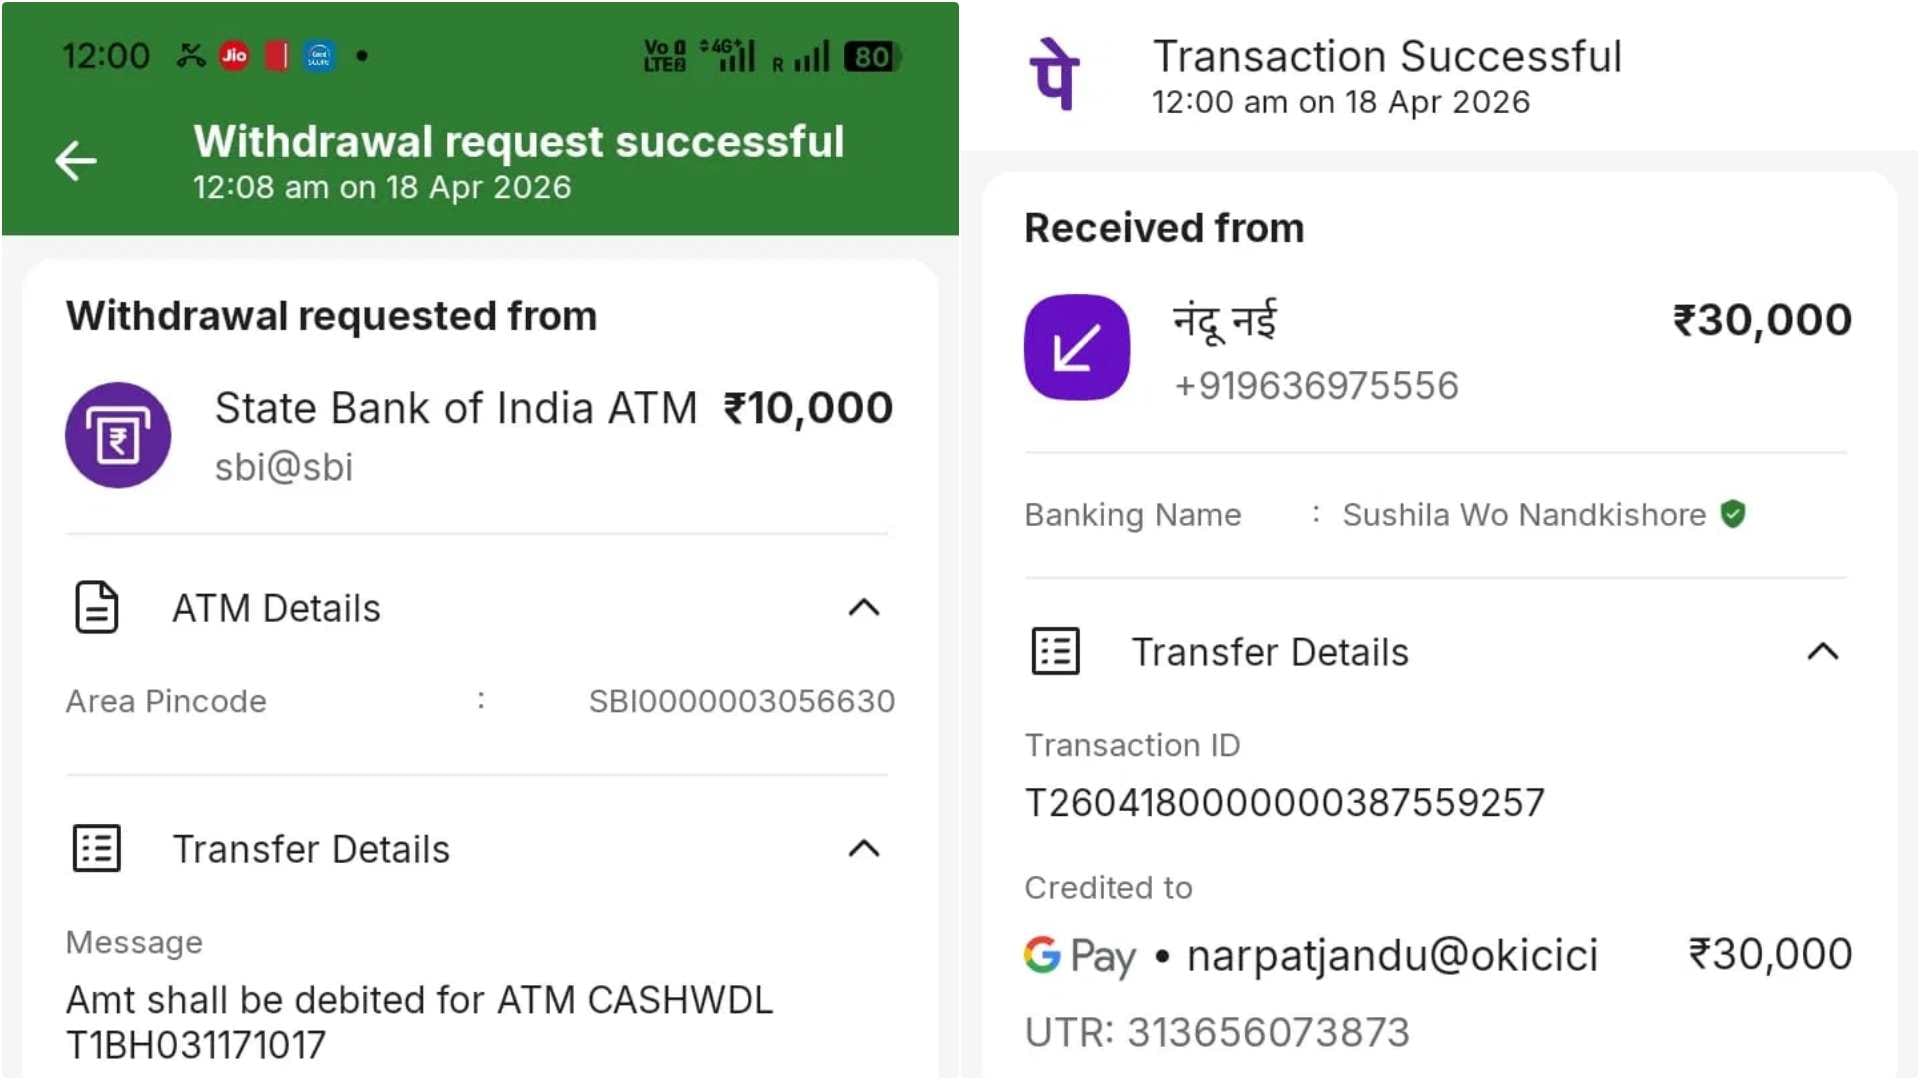Viewport: 1920px width, 1080px height.
Task: Tap the Google Pay logo
Action: pos(1079,955)
